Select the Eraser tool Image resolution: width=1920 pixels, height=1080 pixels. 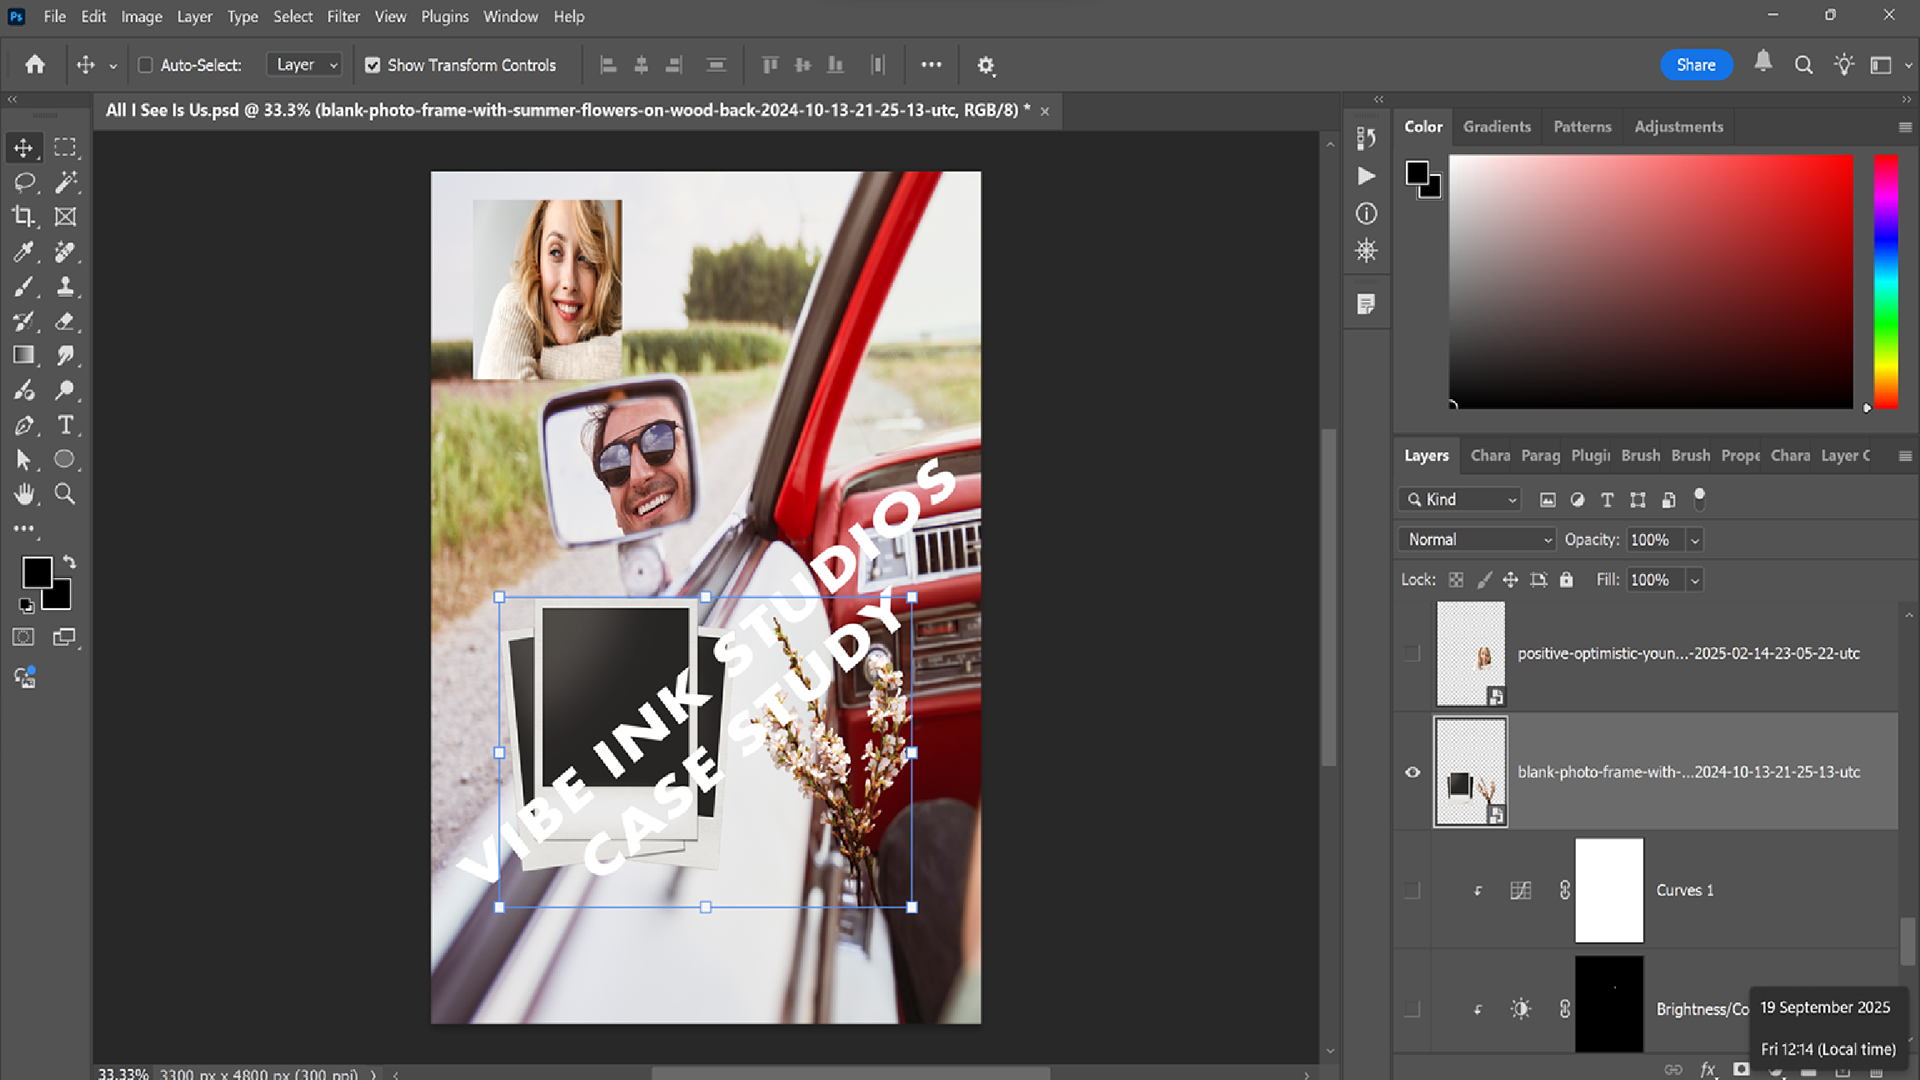coord(65,321)
